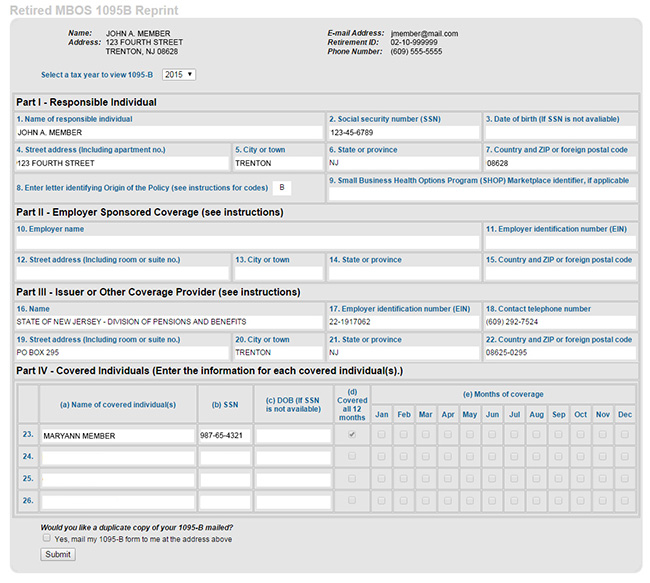Screen dimensions: 650x583
Task: Click the covered individual name field in row 24
Action: coord(118,458)
